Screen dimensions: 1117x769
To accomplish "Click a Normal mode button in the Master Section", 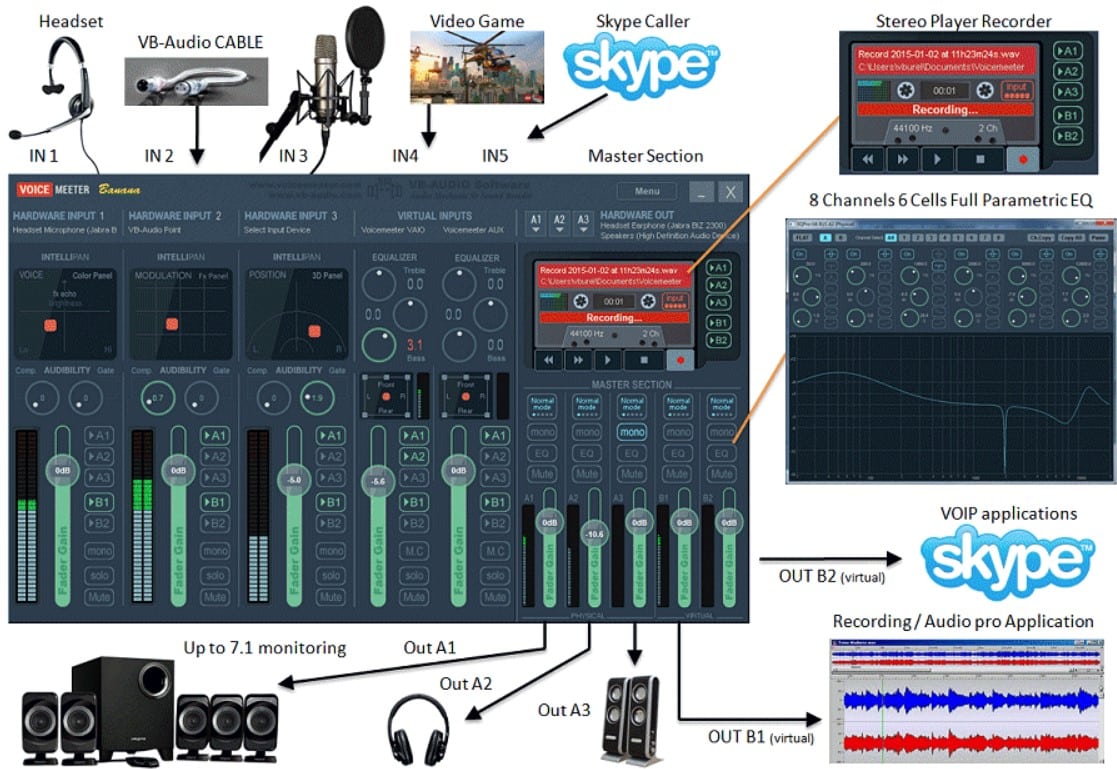I will tap(544, 404).
